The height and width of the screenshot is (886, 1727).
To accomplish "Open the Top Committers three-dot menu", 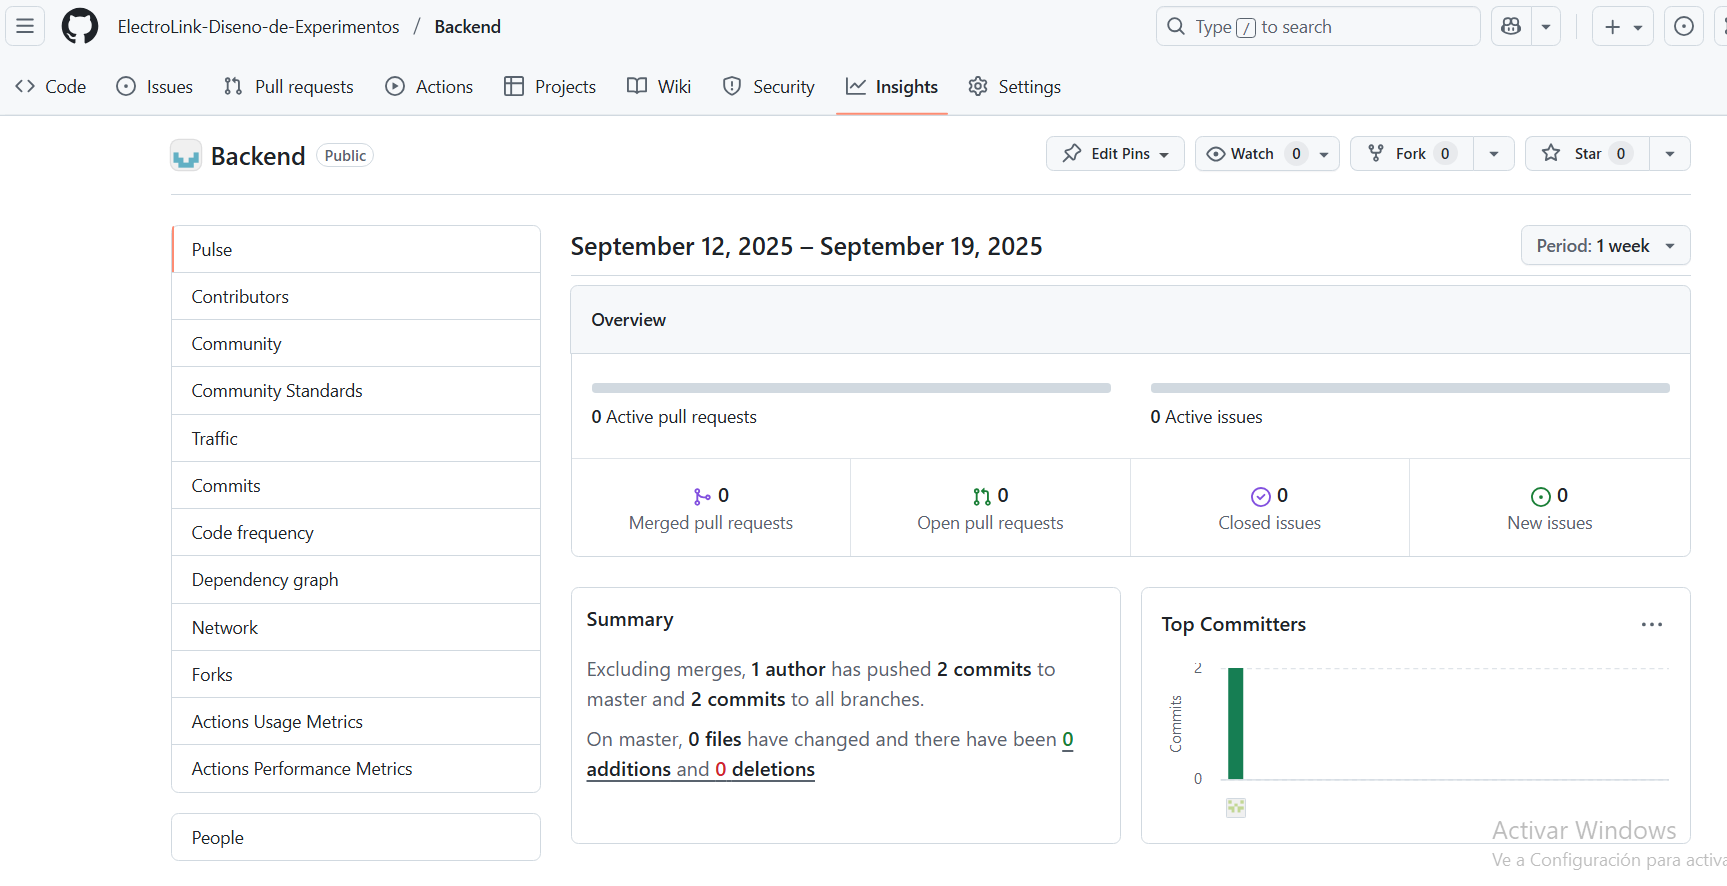I will tap(1652, 624).
